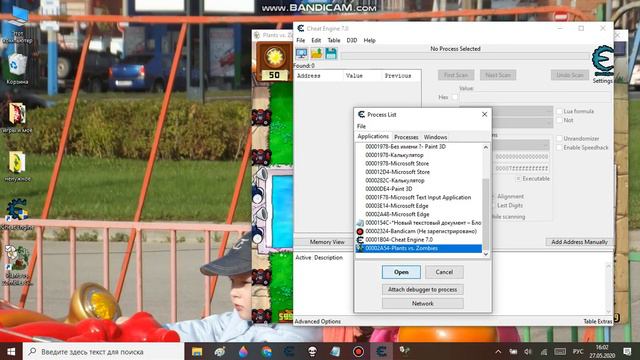
Task: Open File Explorer from the taskbar
Action: tap(197, 351)
